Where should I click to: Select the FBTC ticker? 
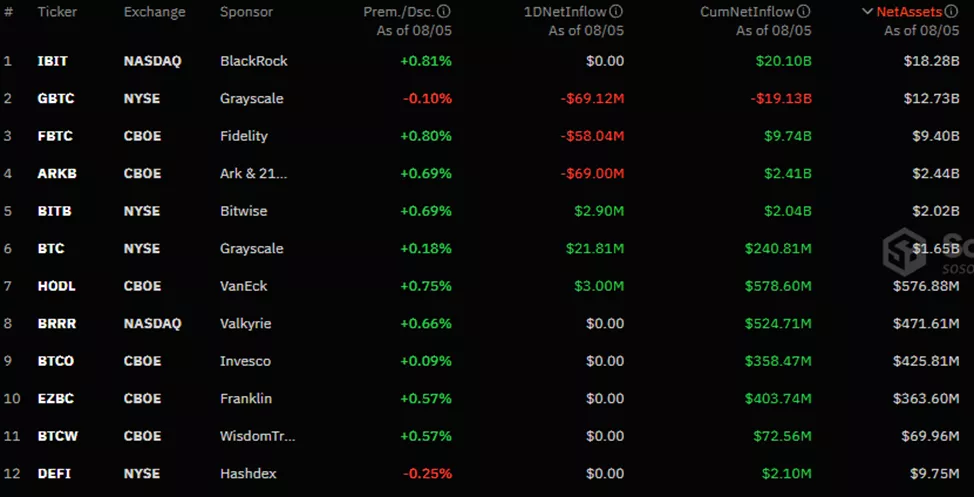[x=55, y=136]
